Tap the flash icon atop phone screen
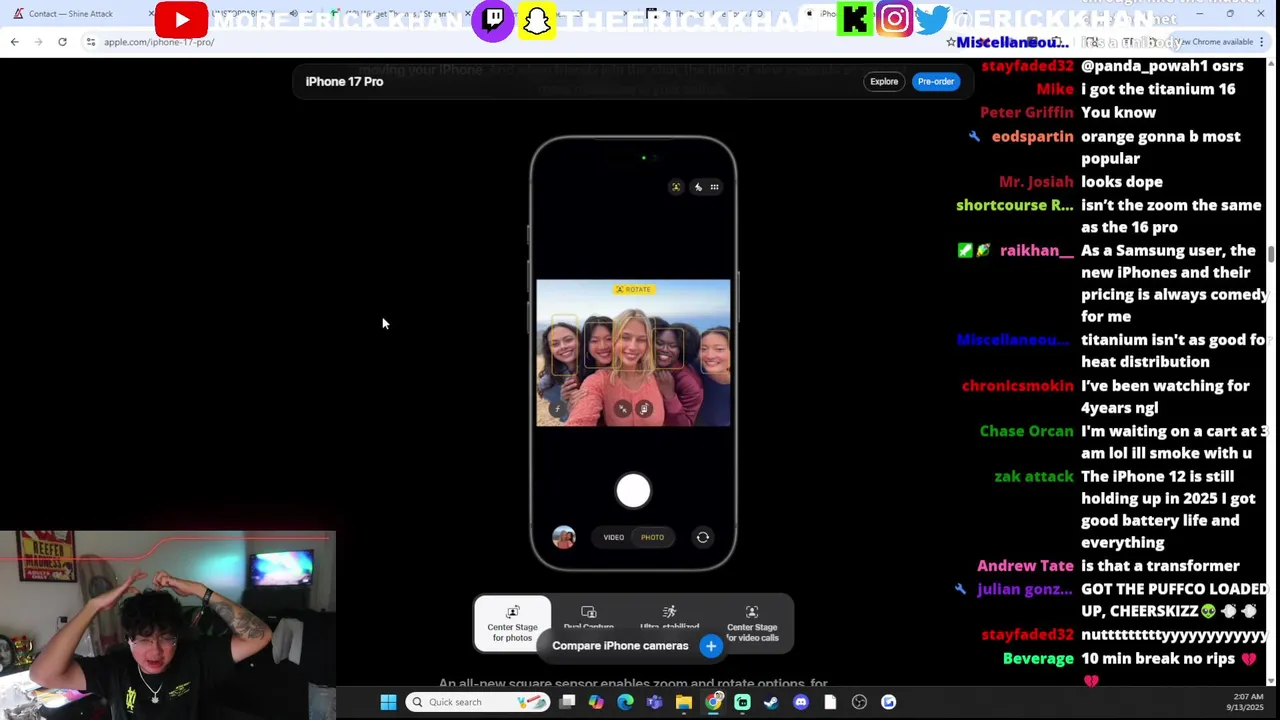The image size is (1280, 720). [698, 187]
